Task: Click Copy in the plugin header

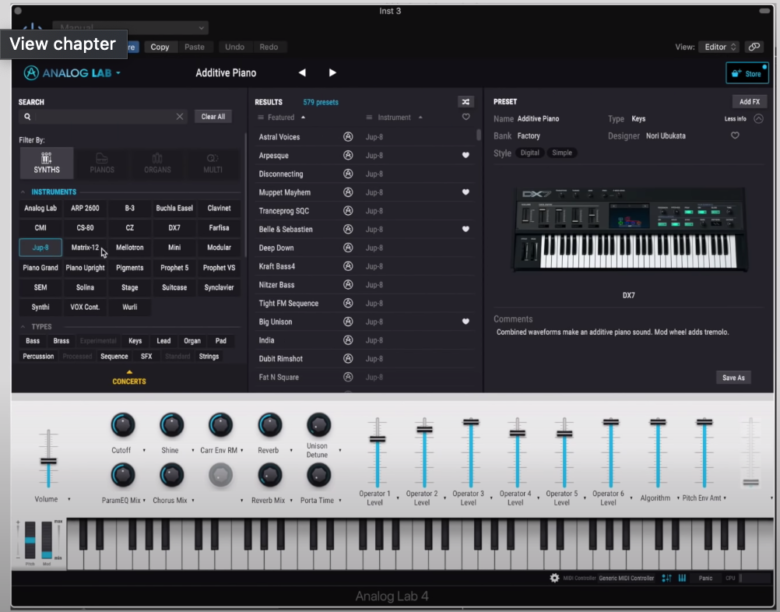Action: click(160, 47)
